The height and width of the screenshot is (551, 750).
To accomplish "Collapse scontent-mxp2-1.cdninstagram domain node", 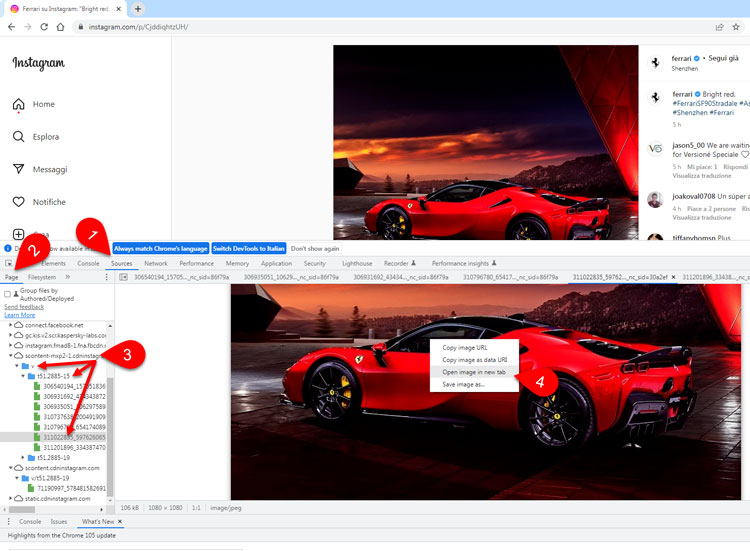I will coord(11,355).
